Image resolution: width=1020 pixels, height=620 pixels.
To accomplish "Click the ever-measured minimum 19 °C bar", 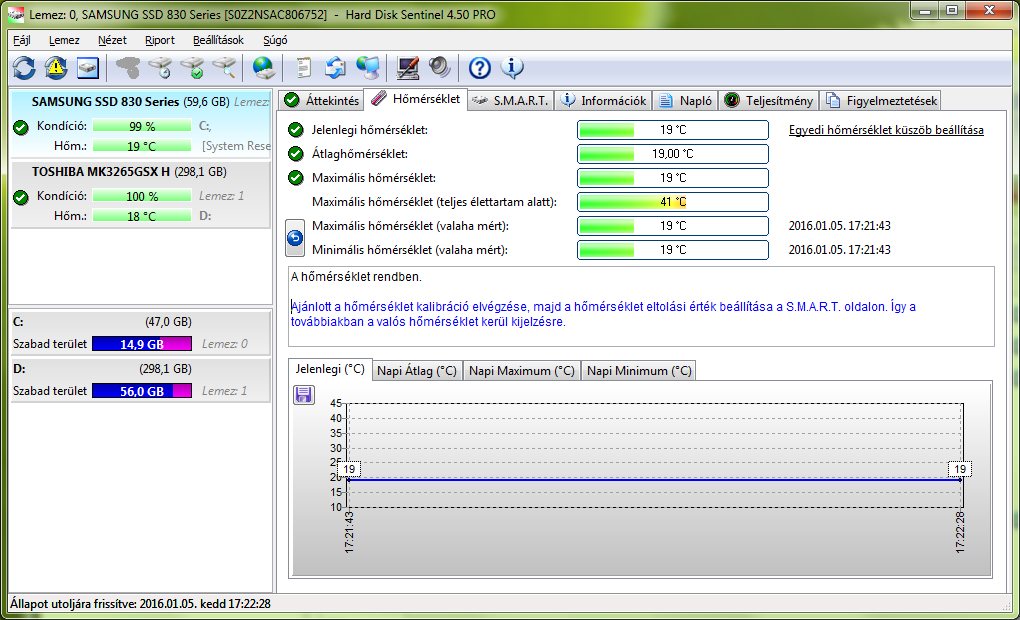I will (x=673, y=250).
